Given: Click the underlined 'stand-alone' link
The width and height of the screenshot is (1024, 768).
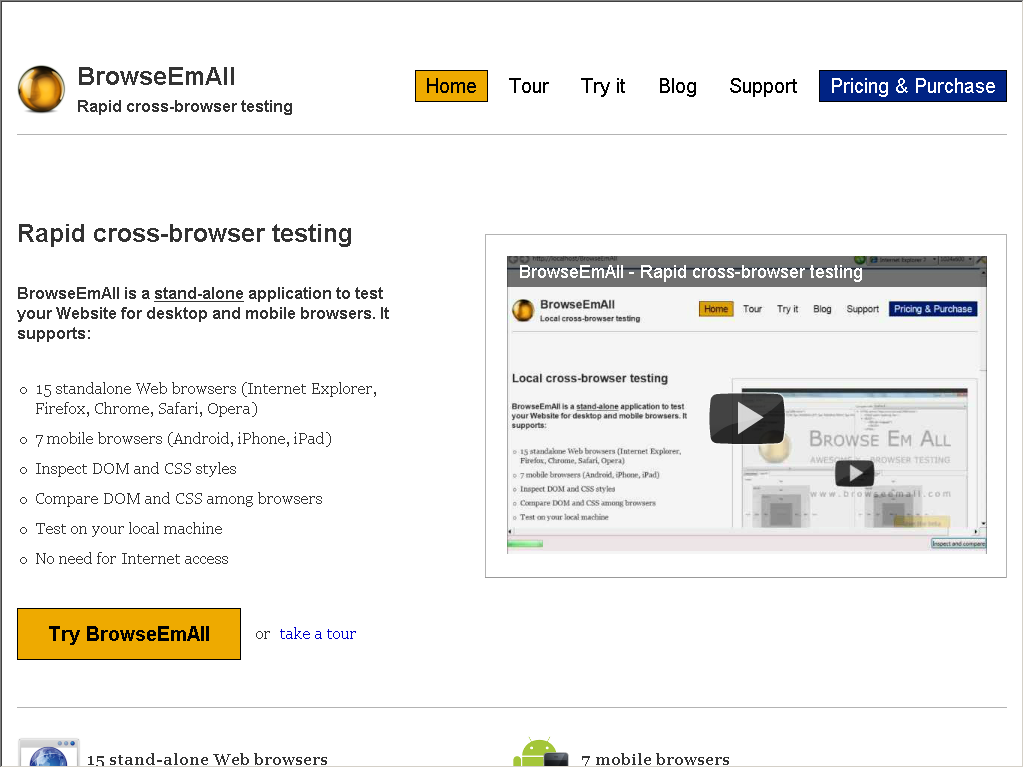Looking at the screenshot, I should coord(199,294).
